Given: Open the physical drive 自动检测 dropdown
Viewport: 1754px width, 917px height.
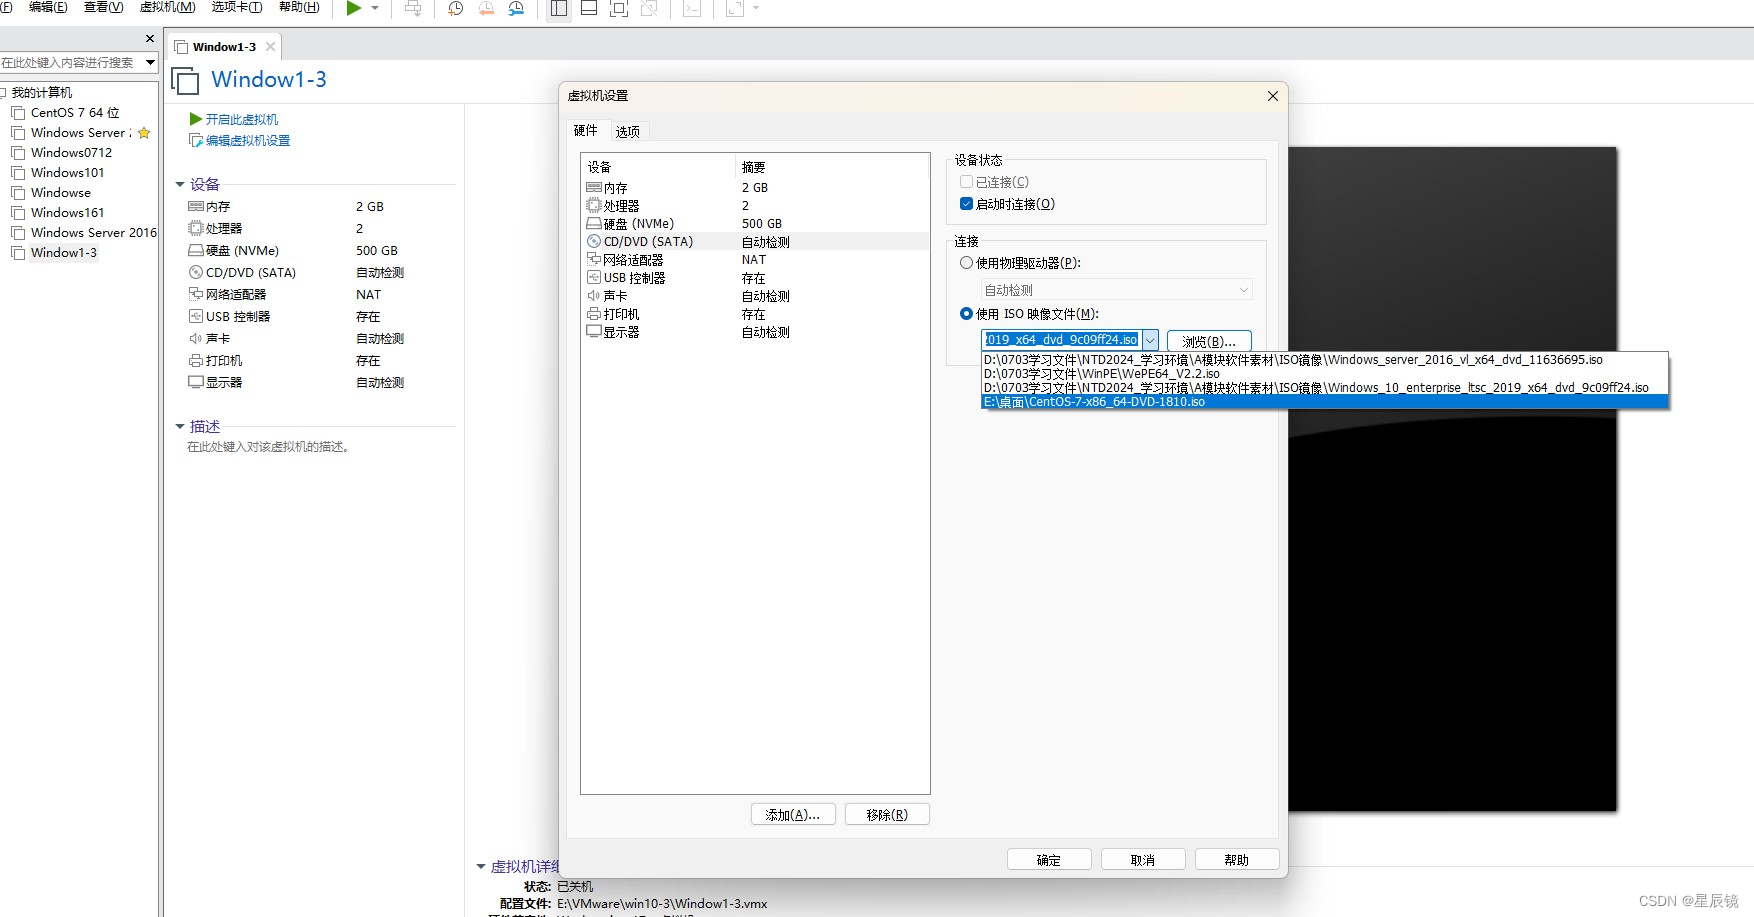Looking at the screenshot, I should pos(1116,290).
